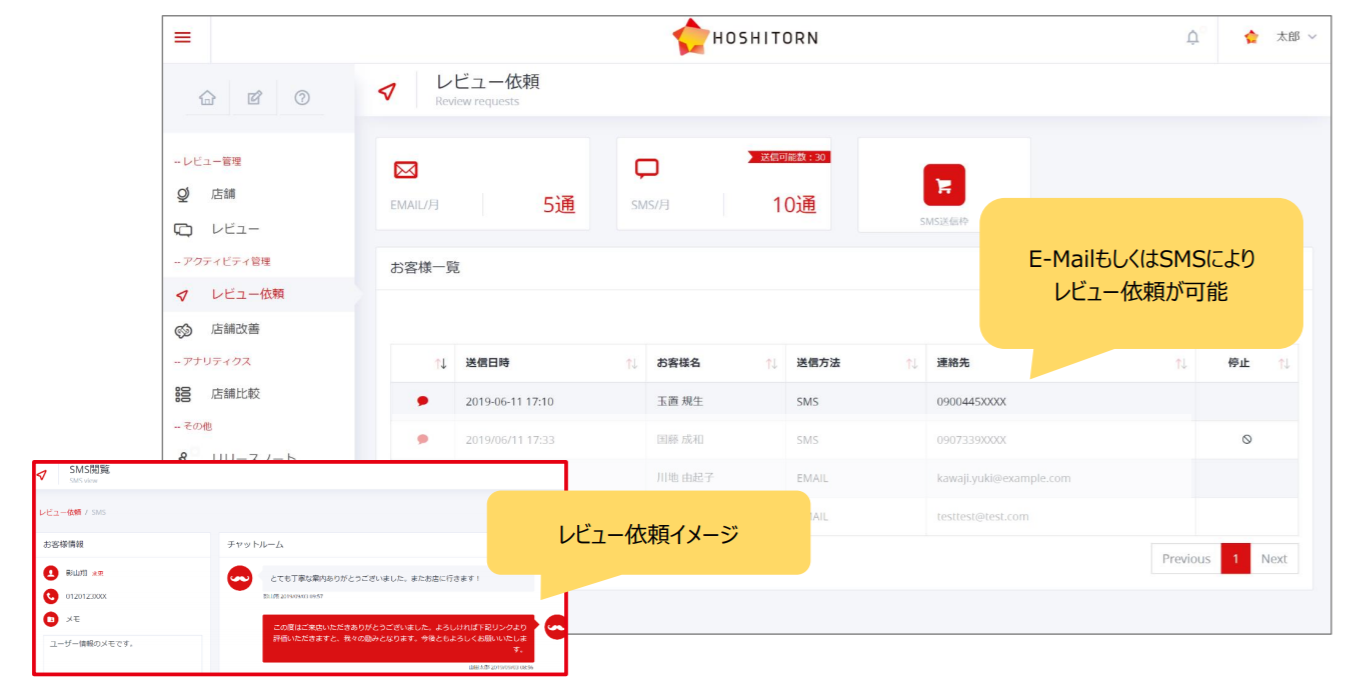The image size is (1347, 695).
Task: Click the SMS/月 speech bubble icon
Action: [647, 169]
